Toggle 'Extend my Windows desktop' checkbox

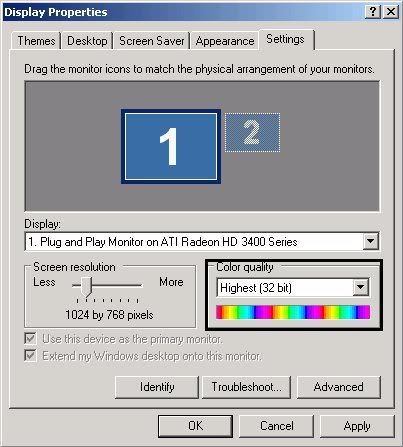[30, 355]
